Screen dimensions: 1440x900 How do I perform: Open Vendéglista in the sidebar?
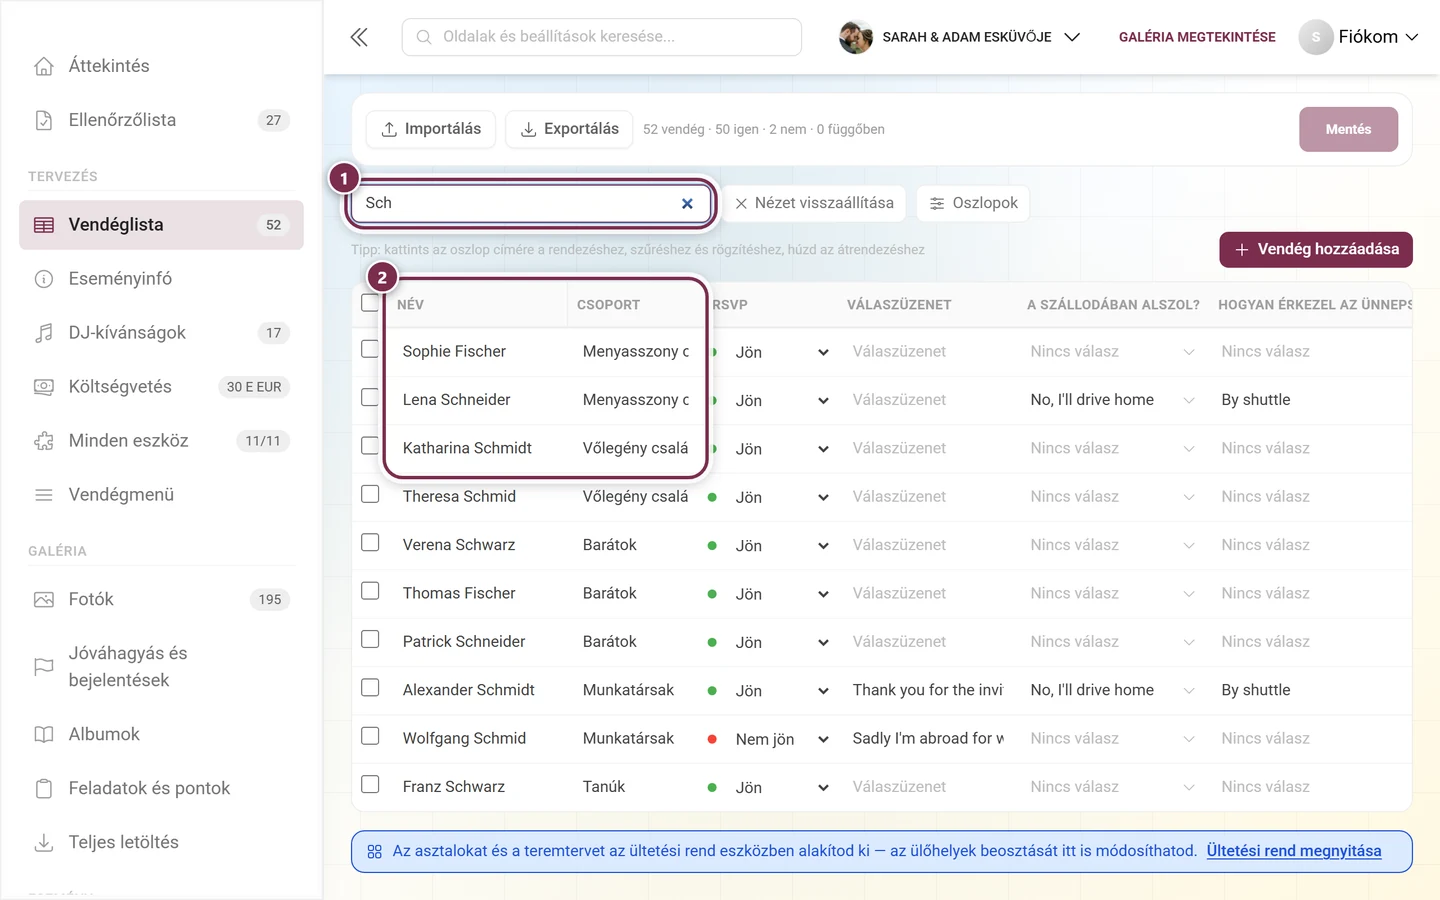[x=161, y=225]
